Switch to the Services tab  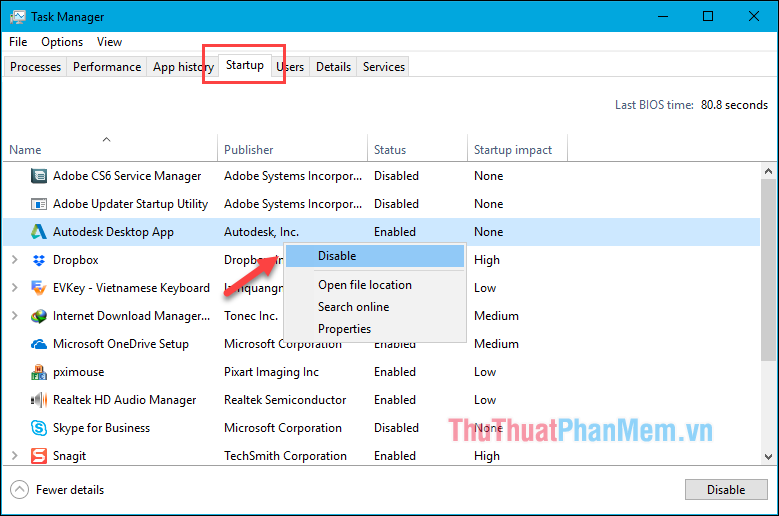pos(384,67)
